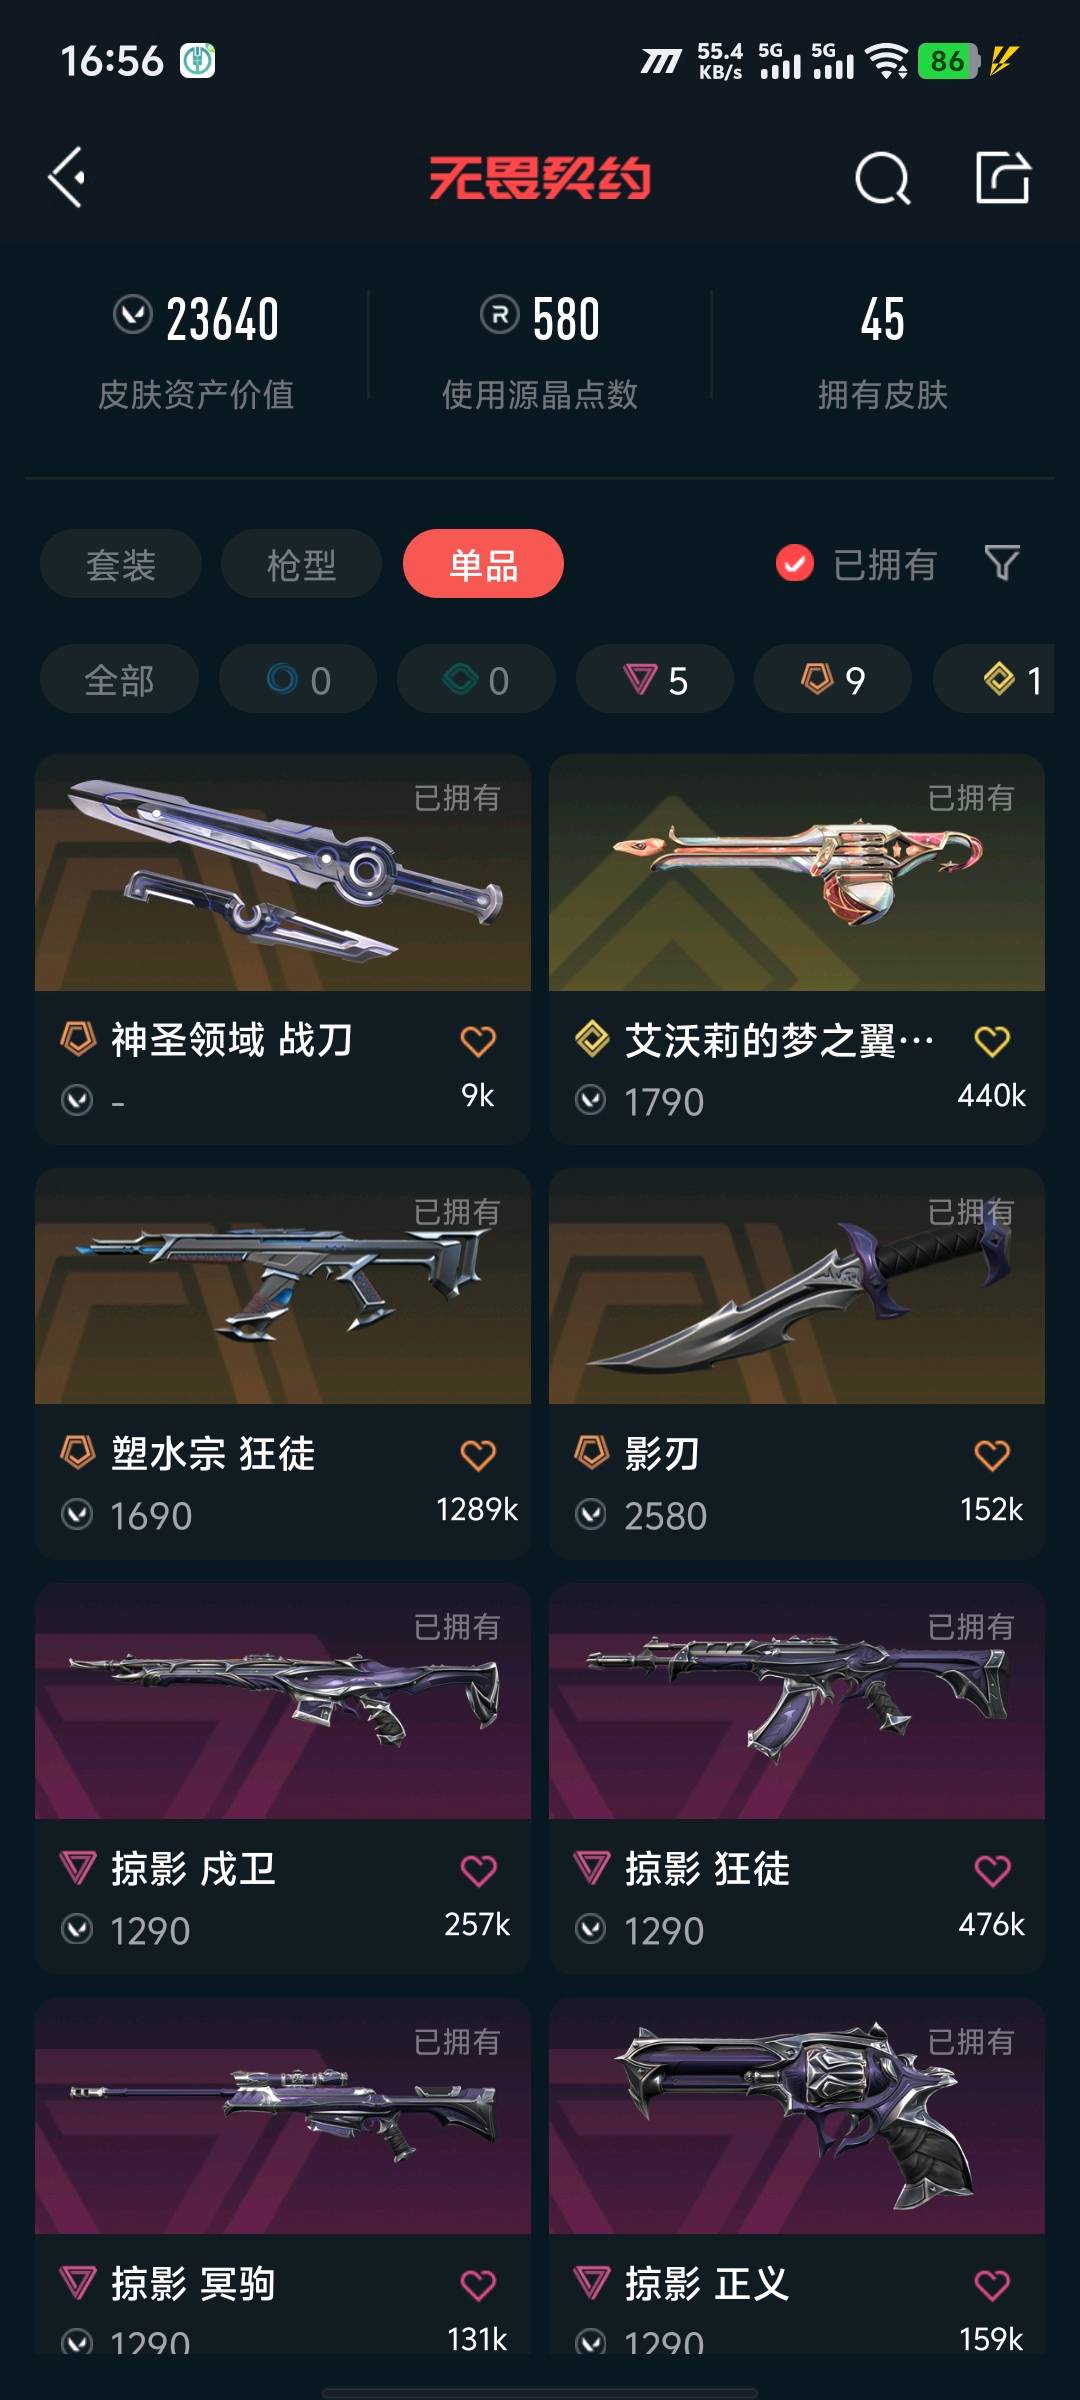1080x2400 pixels.
Task: Open the search magnifier icon
Action: click(883, 179)
